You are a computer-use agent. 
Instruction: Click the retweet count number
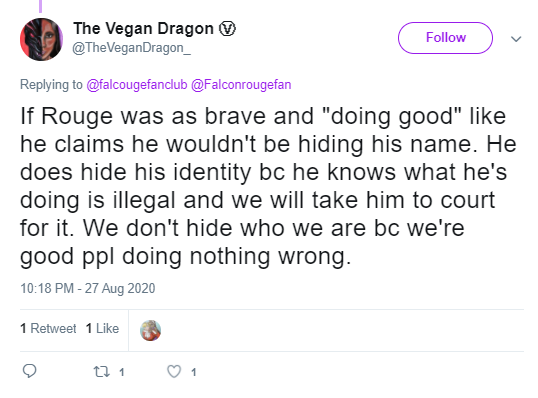[x=121, y=372]
